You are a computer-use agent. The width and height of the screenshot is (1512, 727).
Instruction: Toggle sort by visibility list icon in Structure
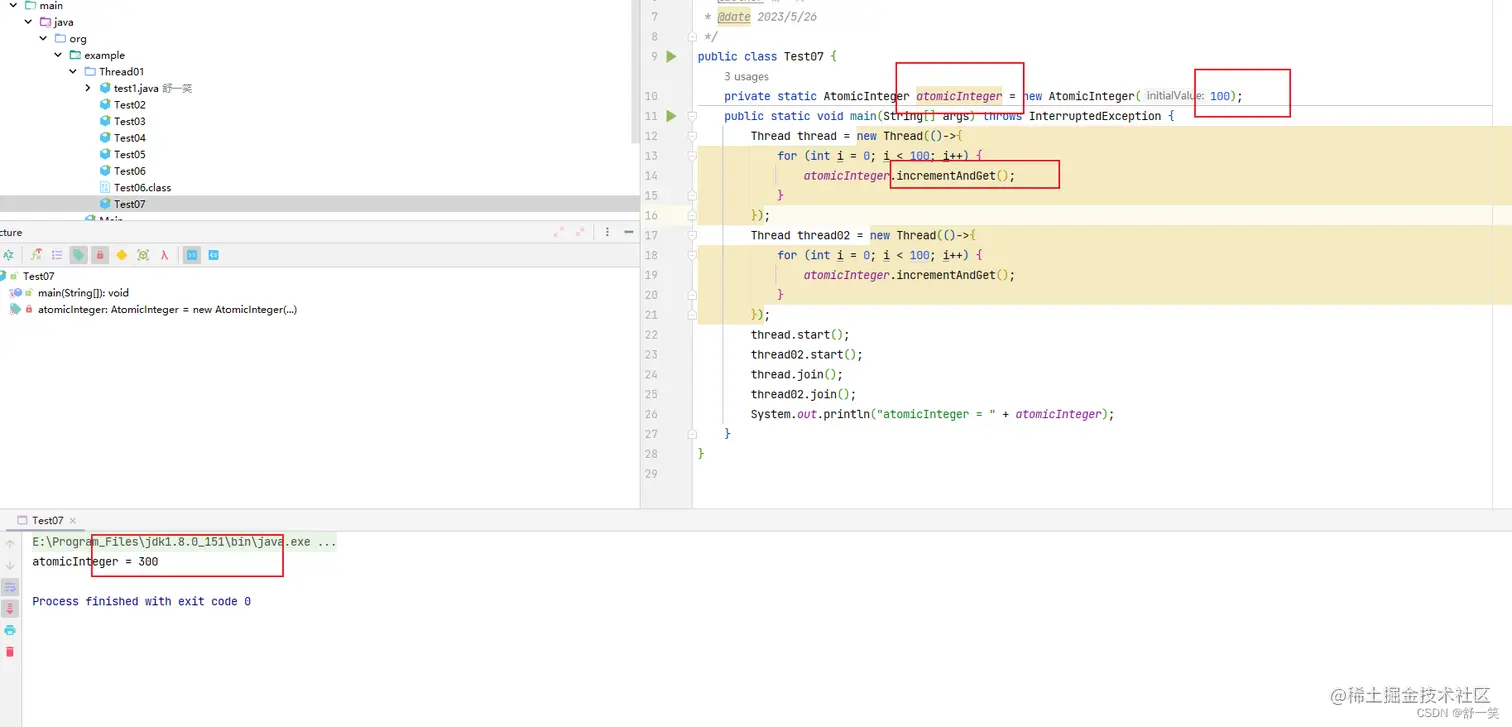coord(57,255)
